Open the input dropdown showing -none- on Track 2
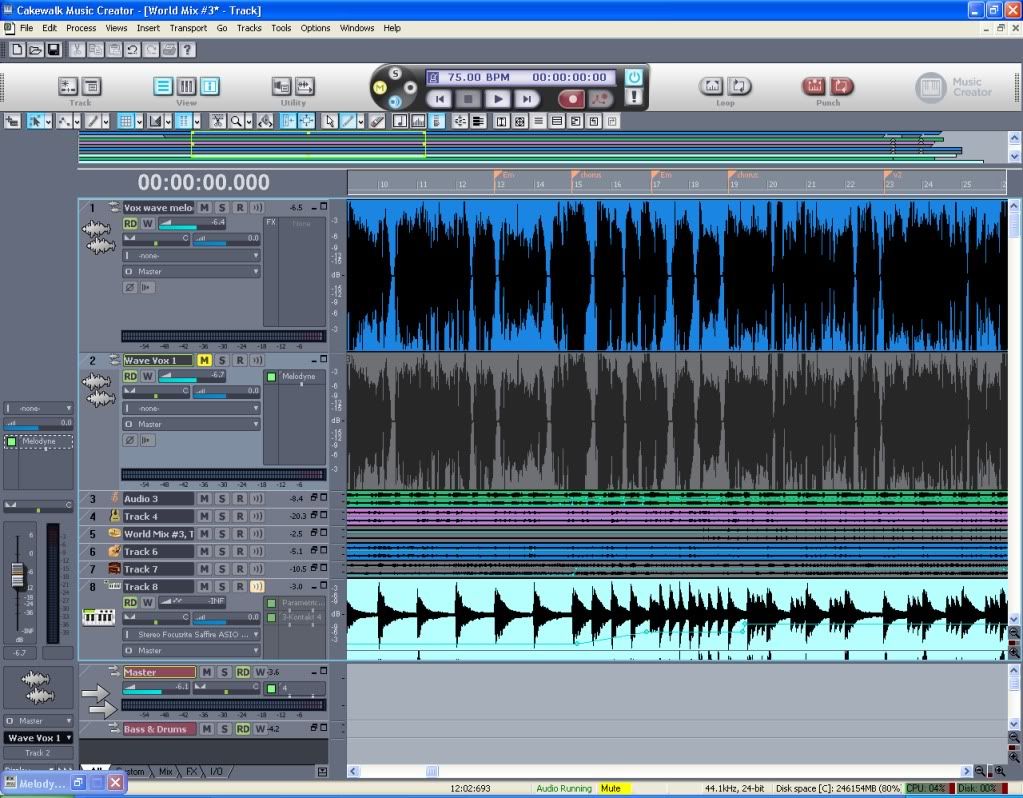1023x798 pixels. pyautogui.click(x=191, y=407)
